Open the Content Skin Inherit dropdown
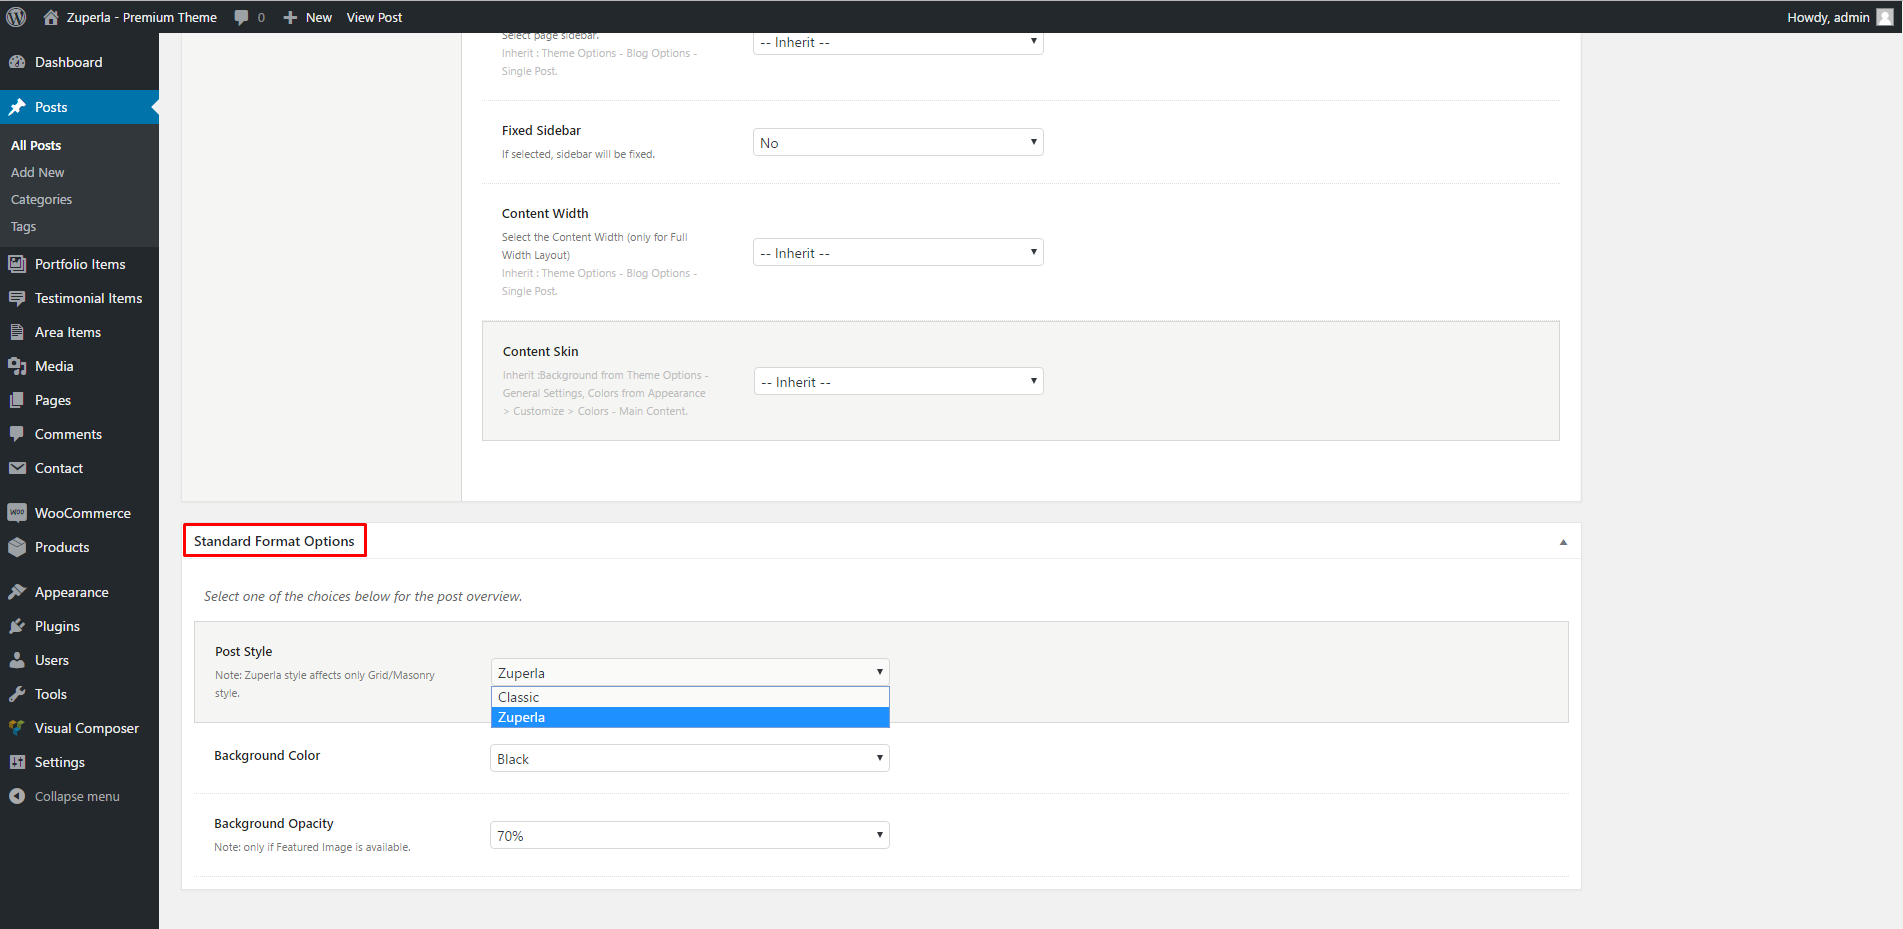 tap(899, 381)
